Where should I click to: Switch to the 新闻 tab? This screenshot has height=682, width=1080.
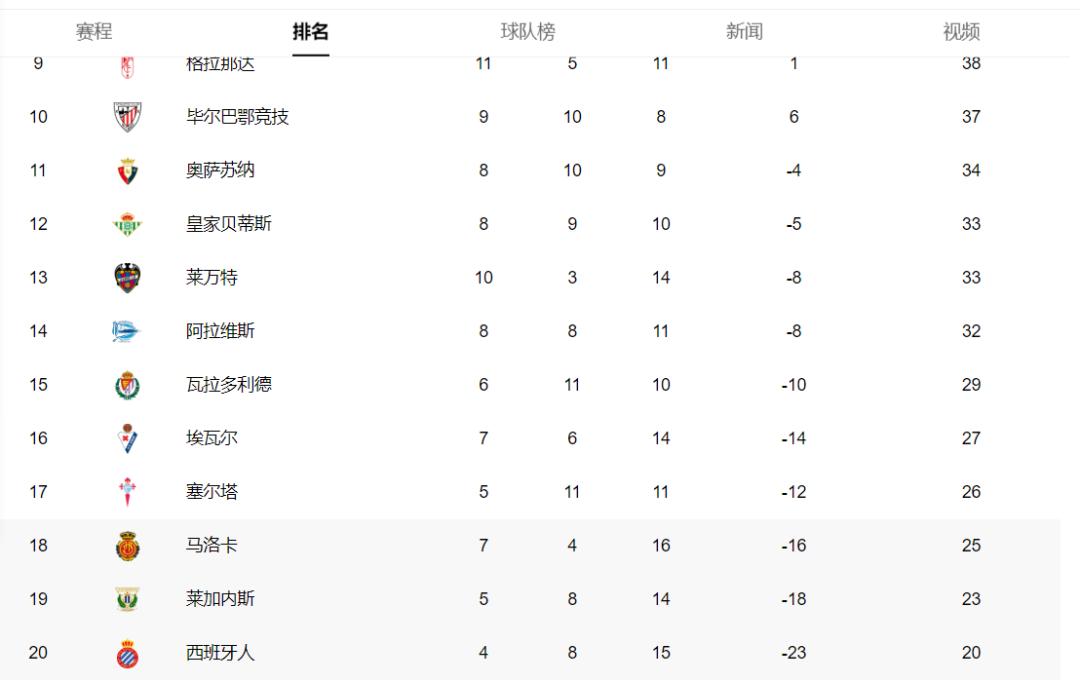point(745,32)
